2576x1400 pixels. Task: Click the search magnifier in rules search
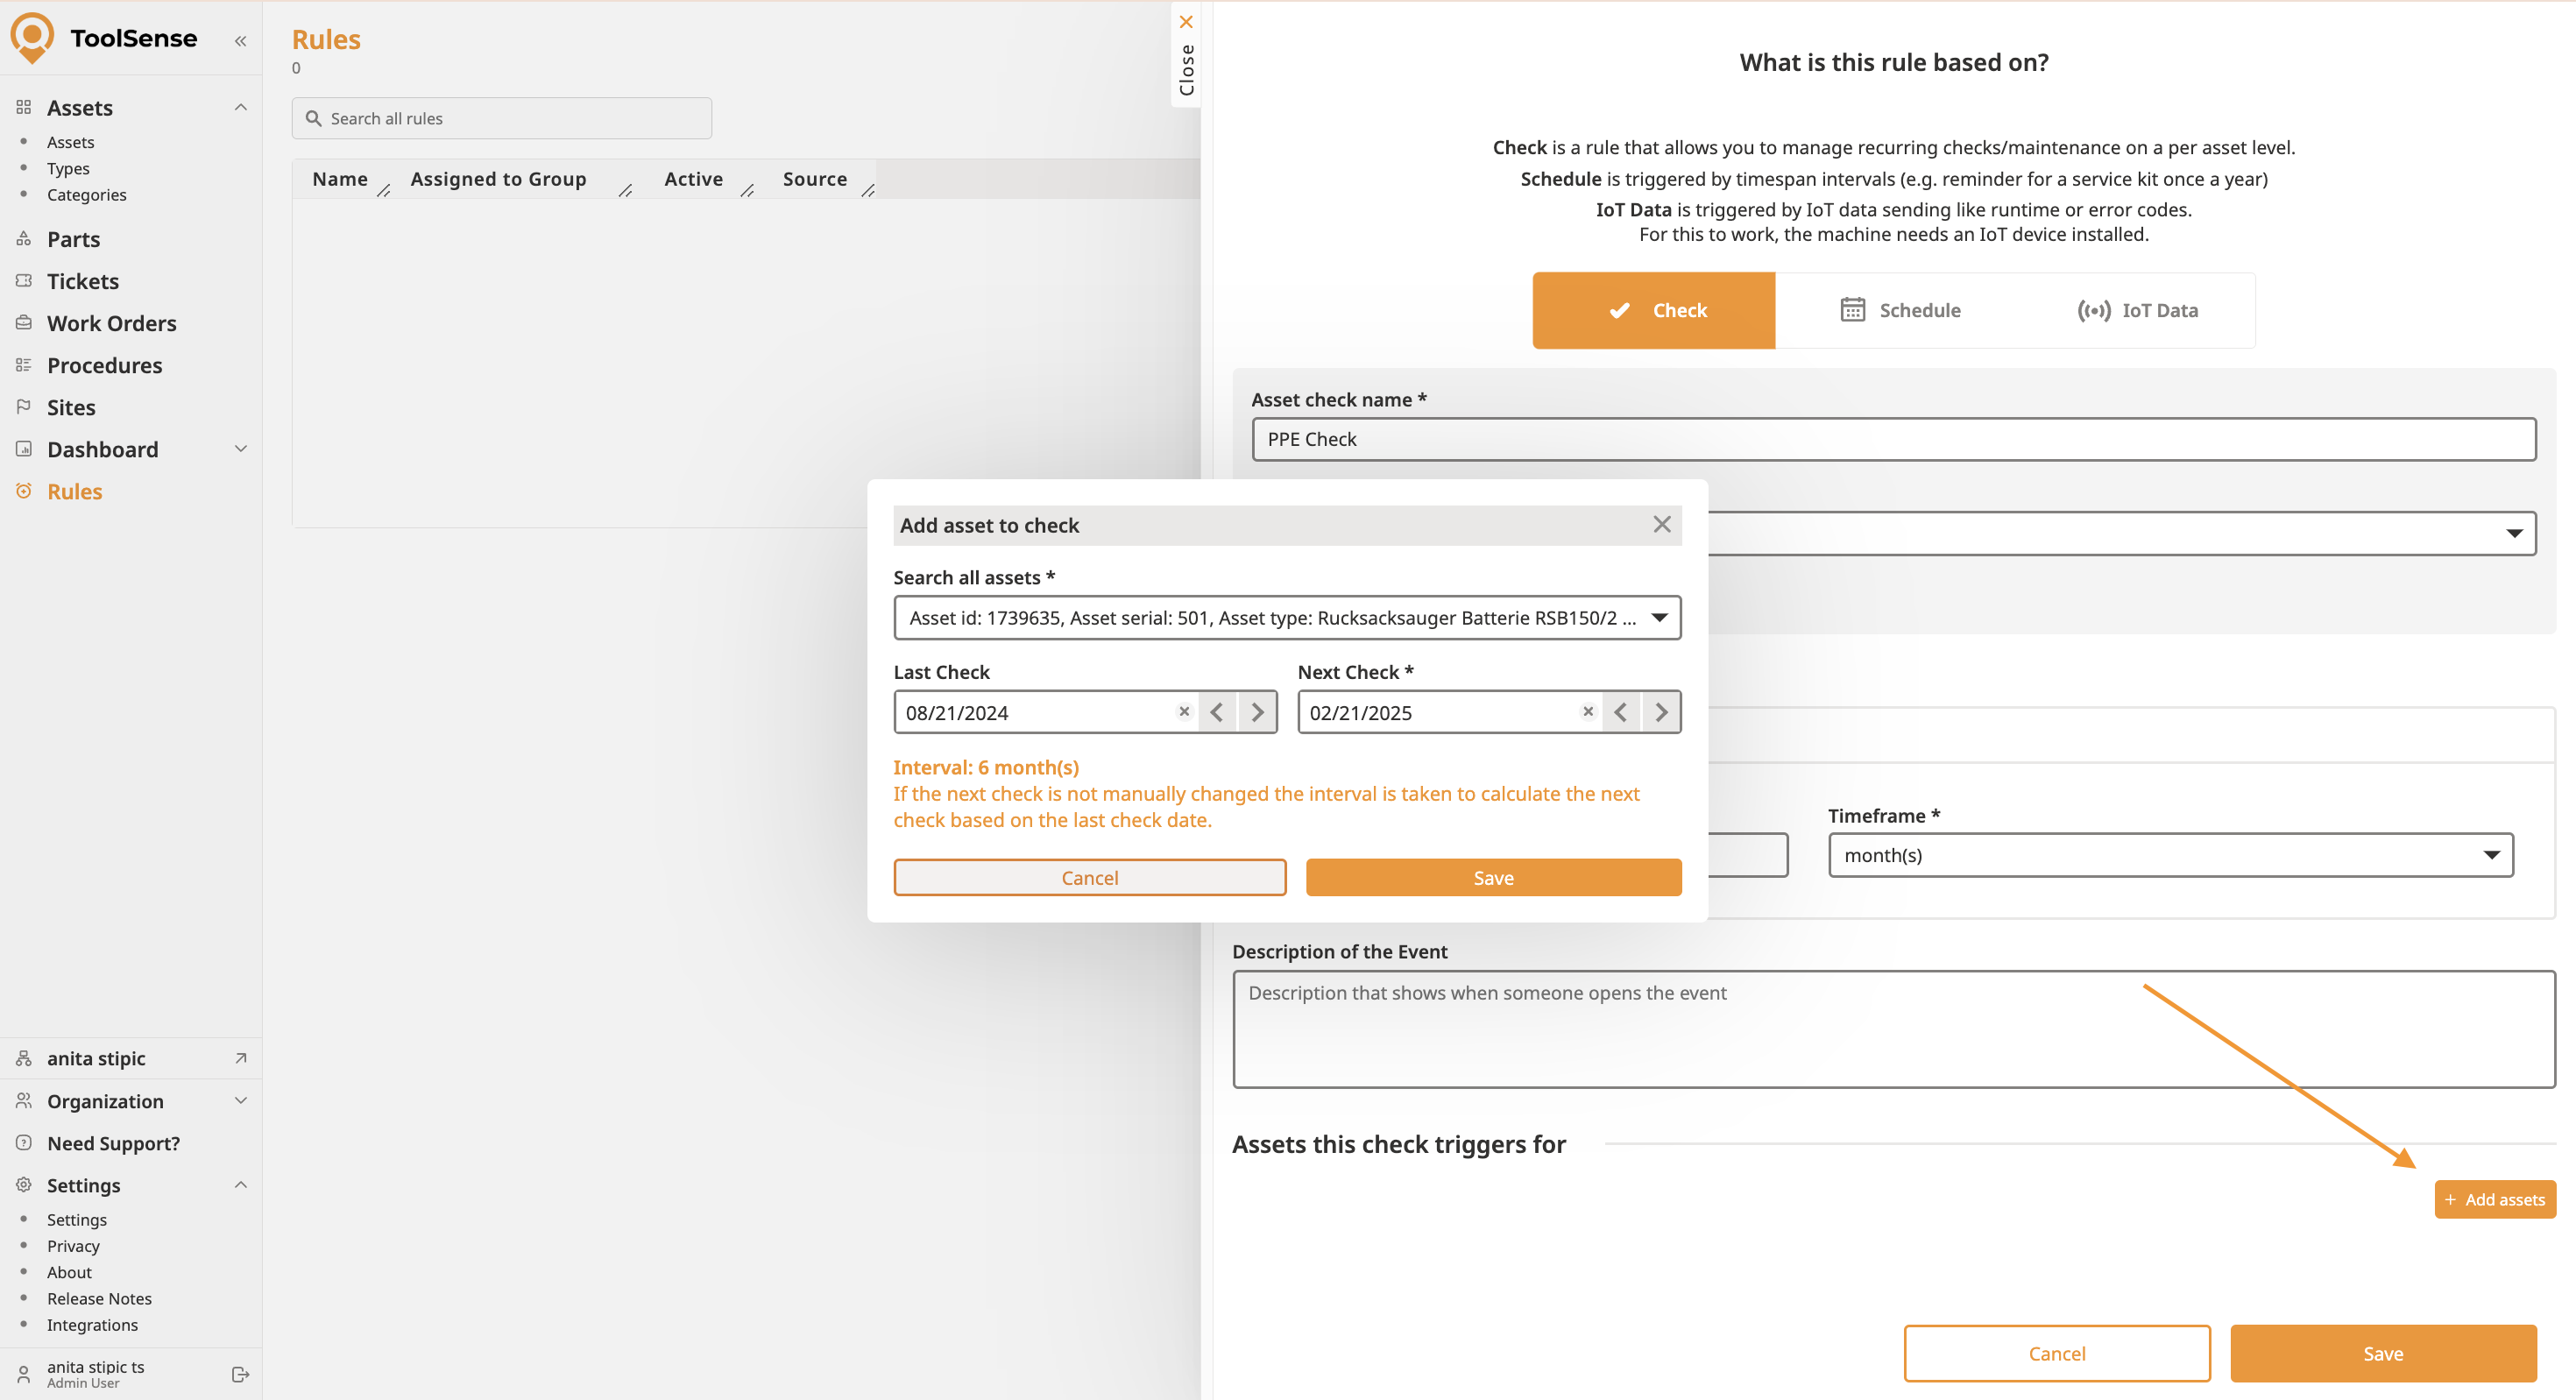(314, 118)
